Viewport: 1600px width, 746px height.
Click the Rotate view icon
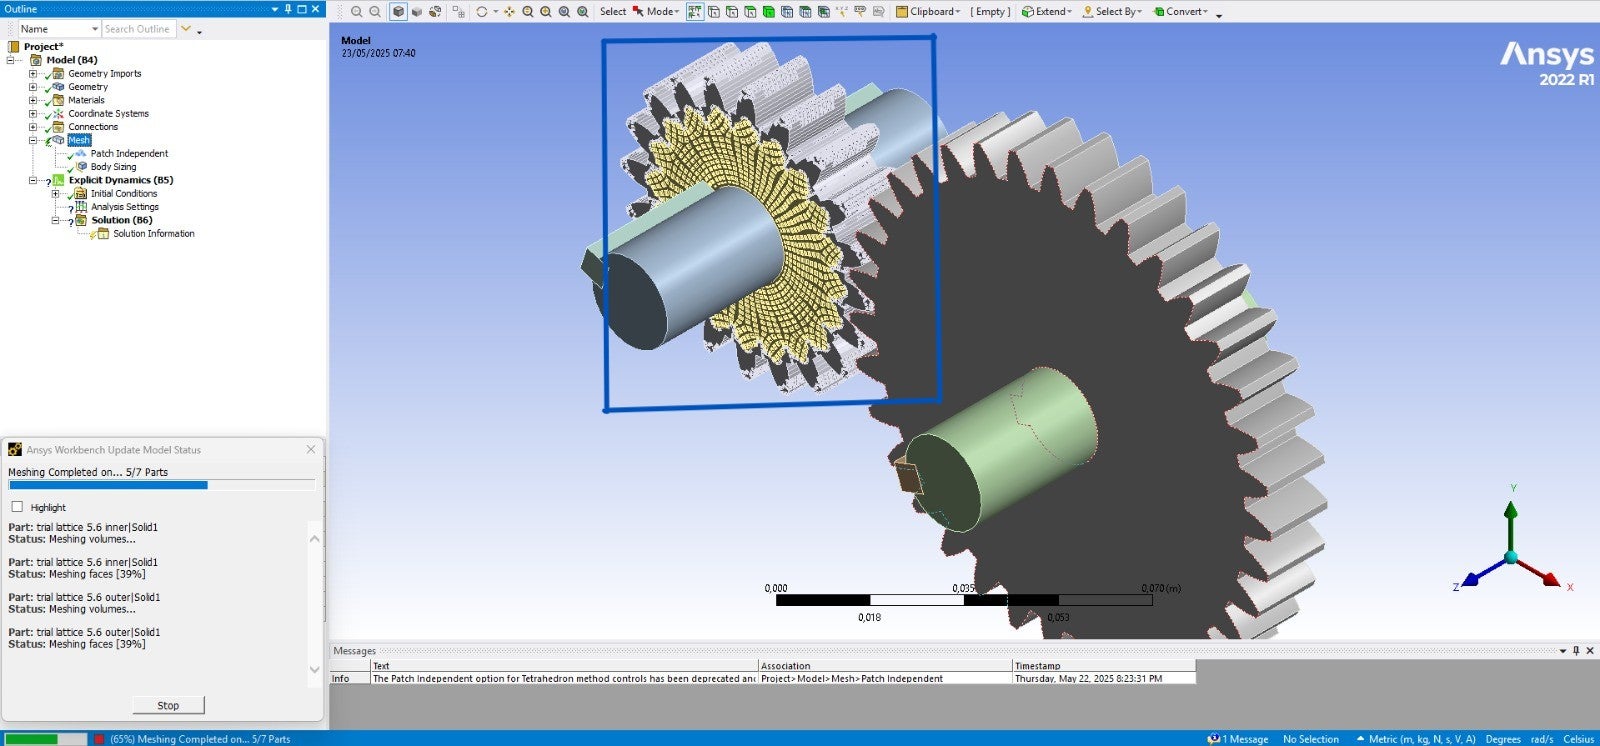[482, 12]
